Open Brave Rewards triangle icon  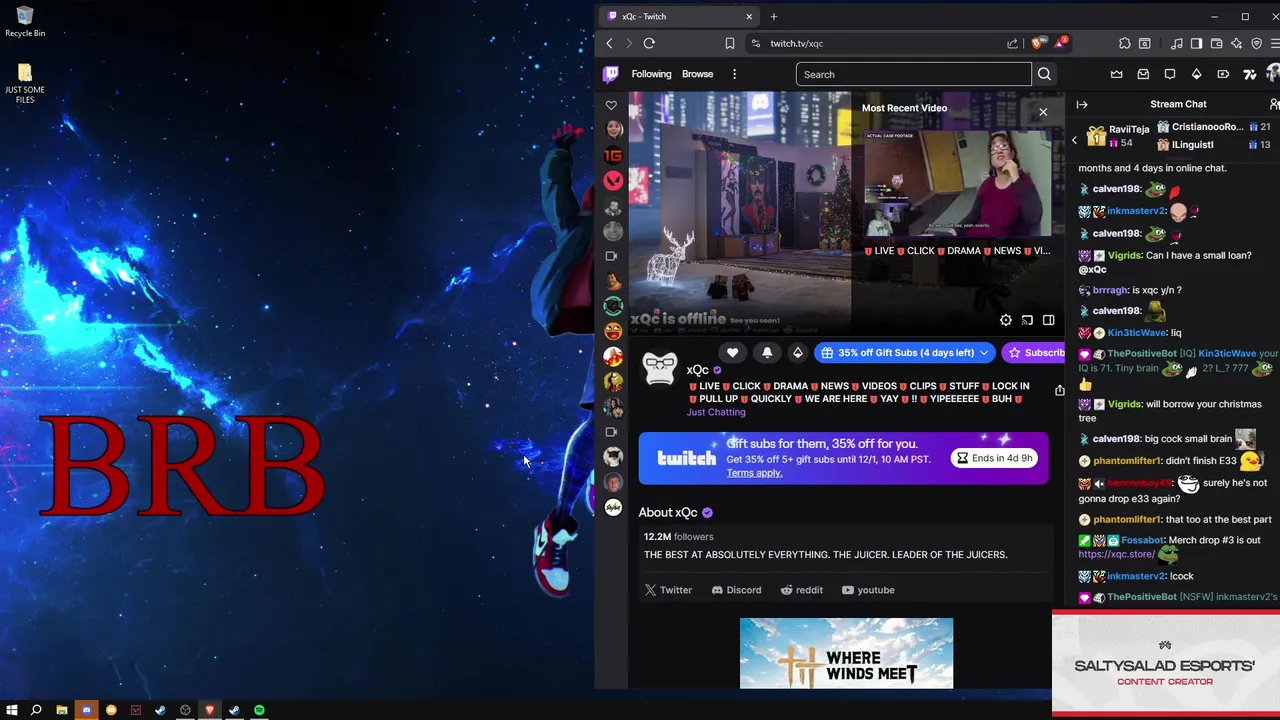tap(1059, 43)
